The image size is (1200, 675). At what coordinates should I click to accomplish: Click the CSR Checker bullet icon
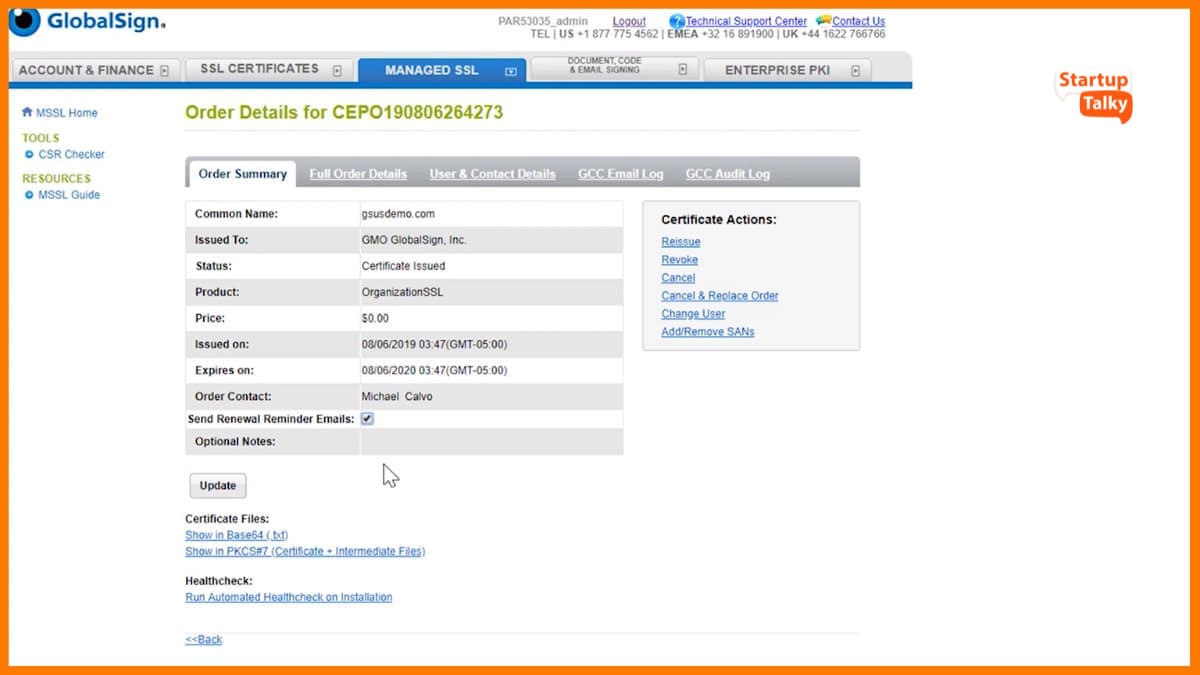pos(29,155)
